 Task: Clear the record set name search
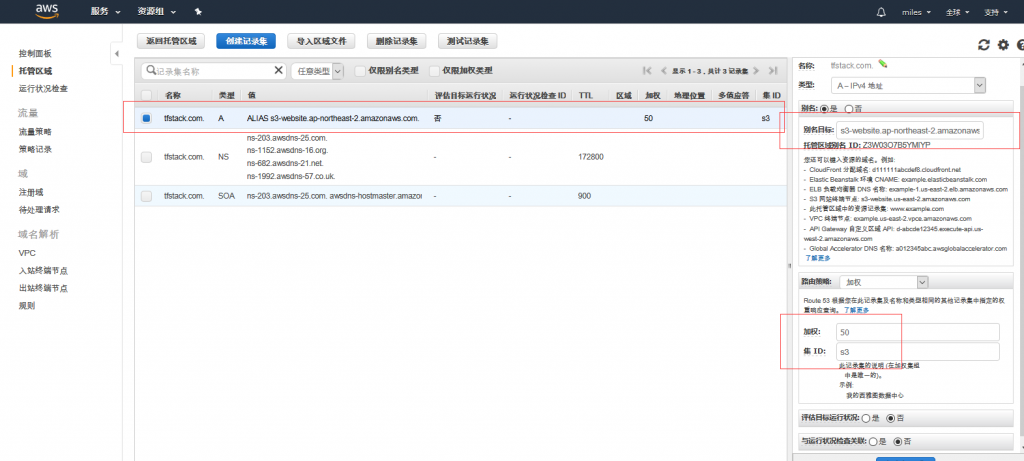pyautogui.click(x=279, y=71)
